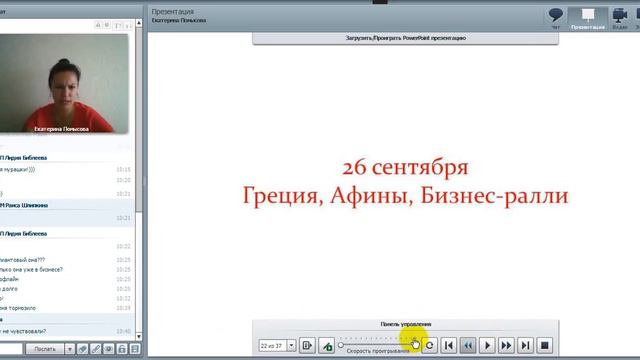Go to previous slide with rewind button
Image resolution: width=640 pixels, height=360 pixels.
tap(468, 345)
